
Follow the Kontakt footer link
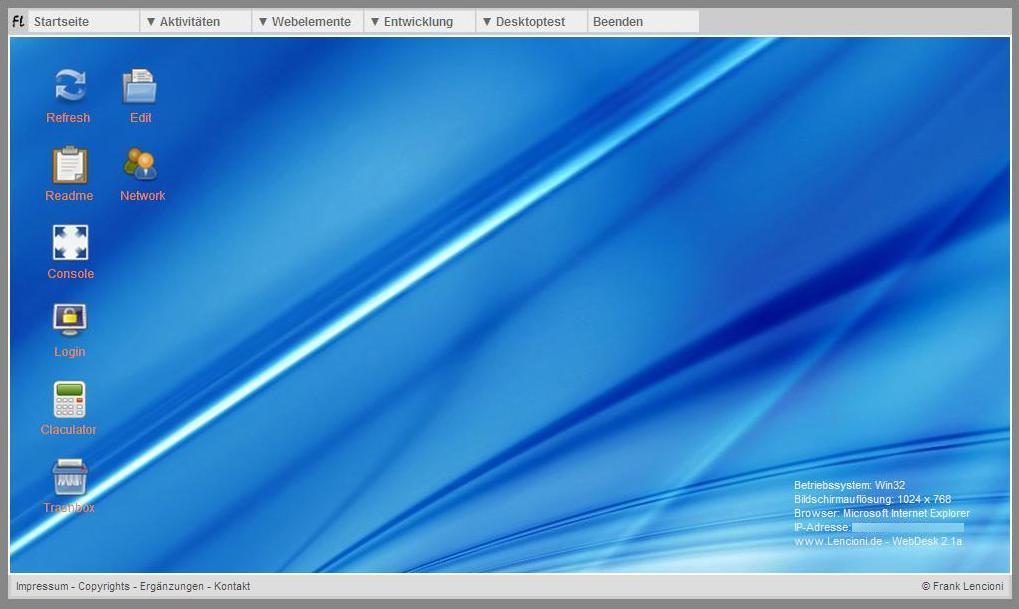point(232,587)
